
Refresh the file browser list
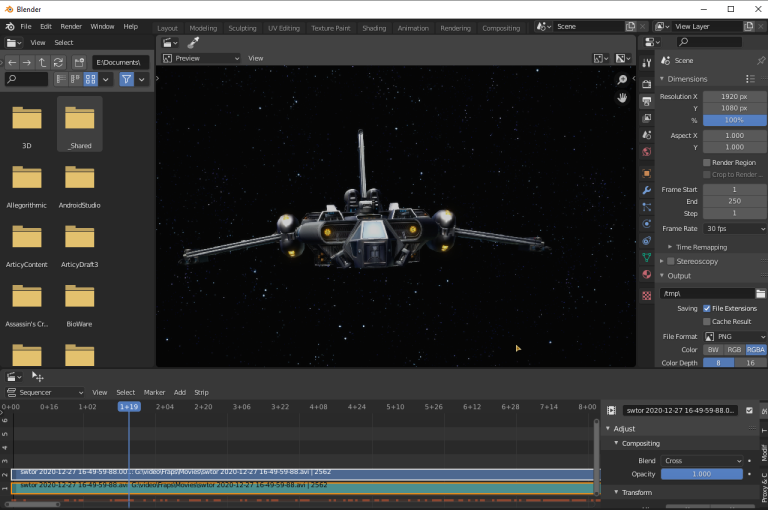[x=58, y=62]
